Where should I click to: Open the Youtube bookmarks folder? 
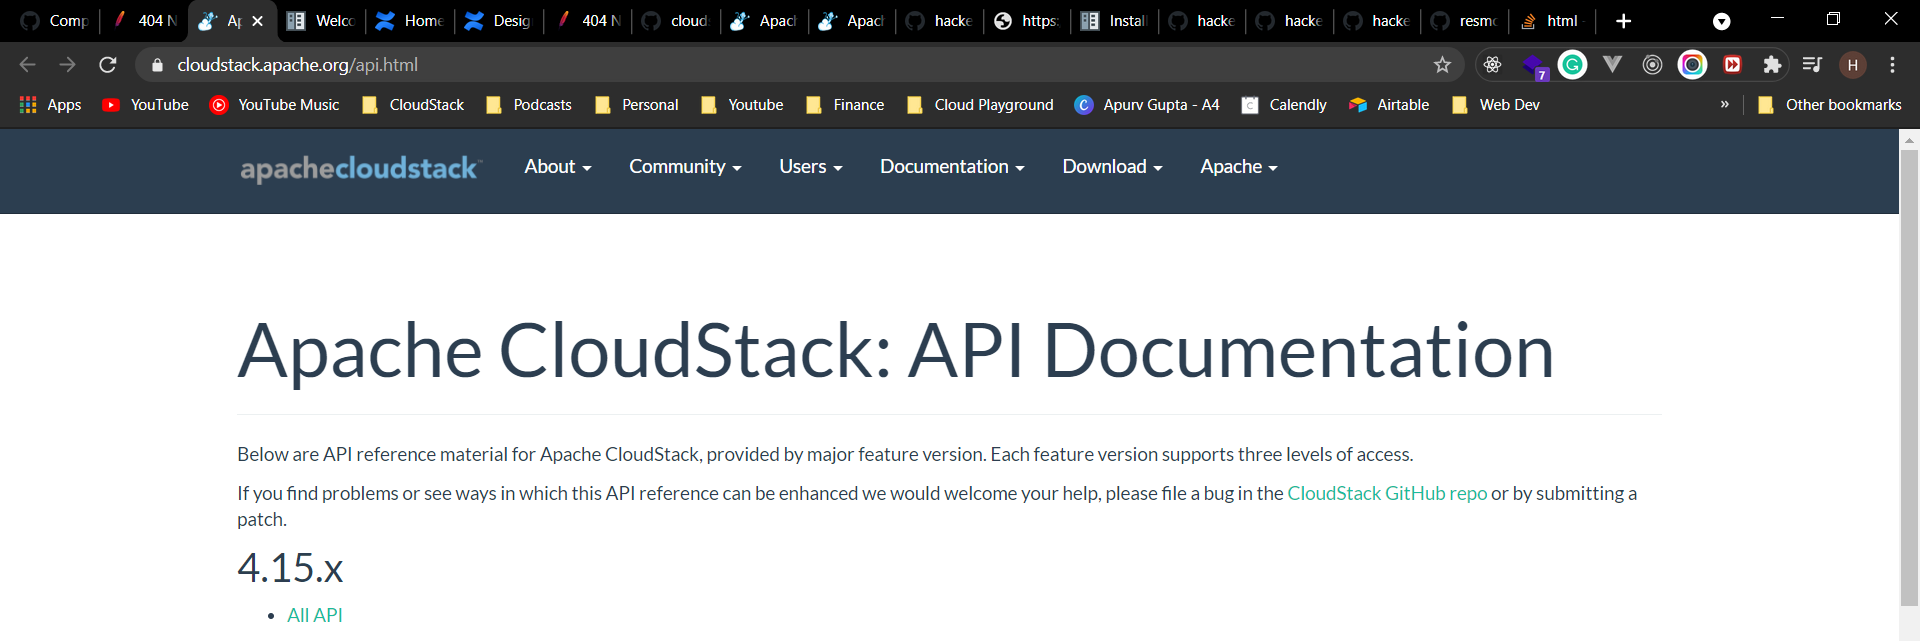(x=742, y=105)
